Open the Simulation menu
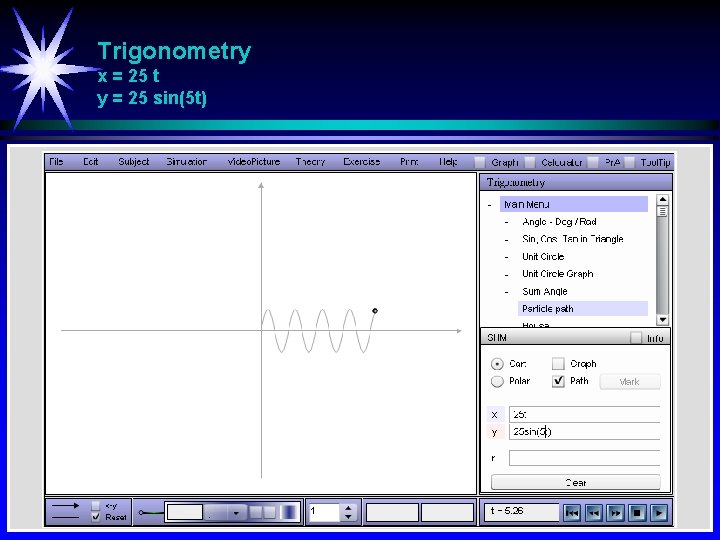720x540 pixels. 186,162
